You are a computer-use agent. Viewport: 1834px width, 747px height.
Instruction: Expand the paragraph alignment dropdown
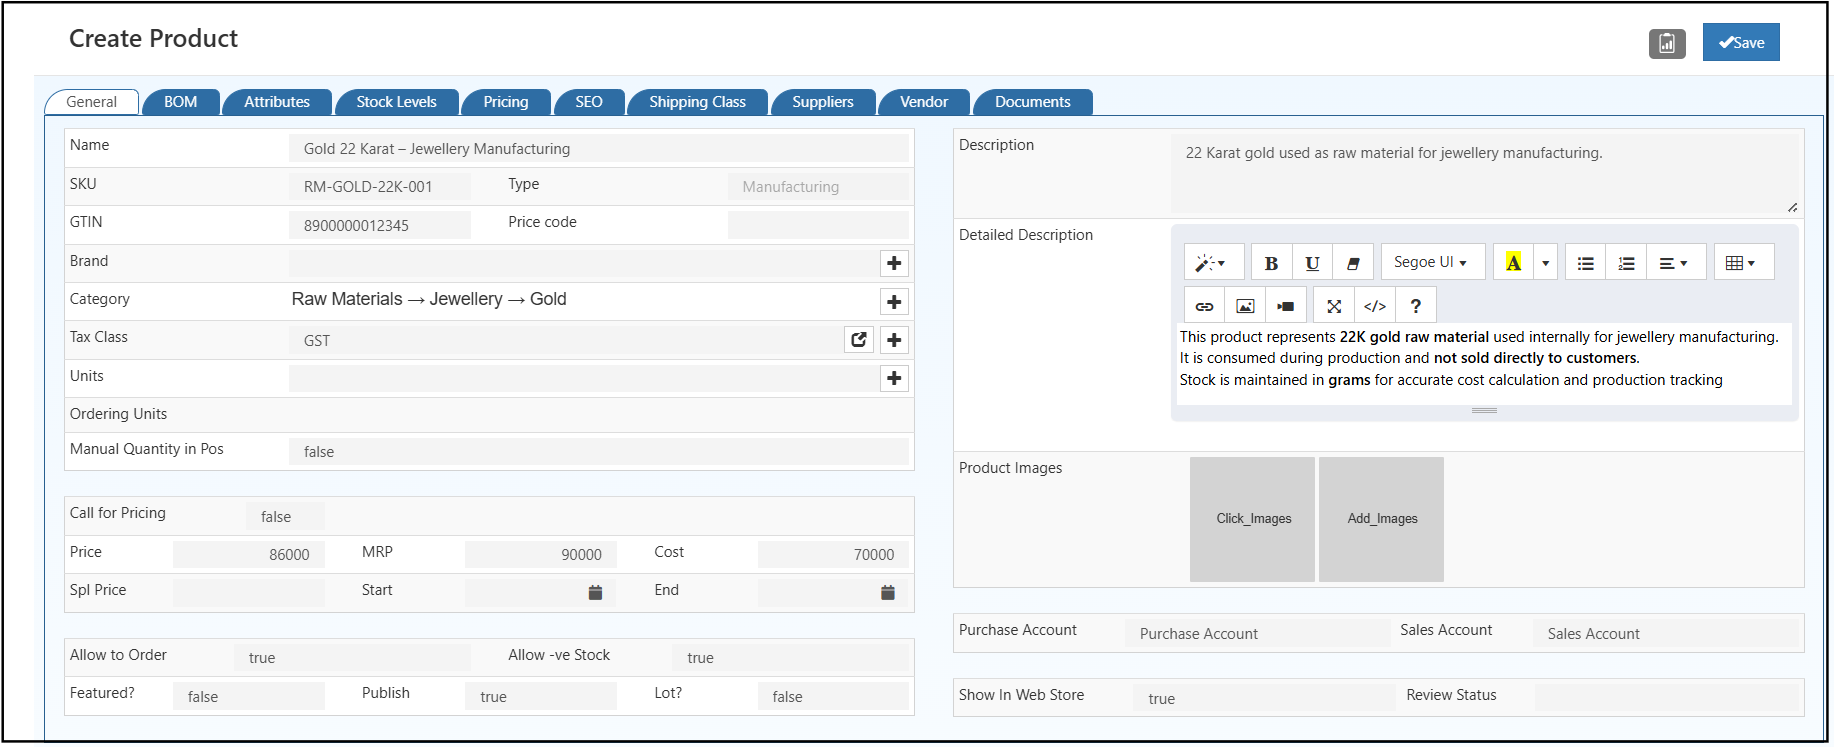point(1674,263)
